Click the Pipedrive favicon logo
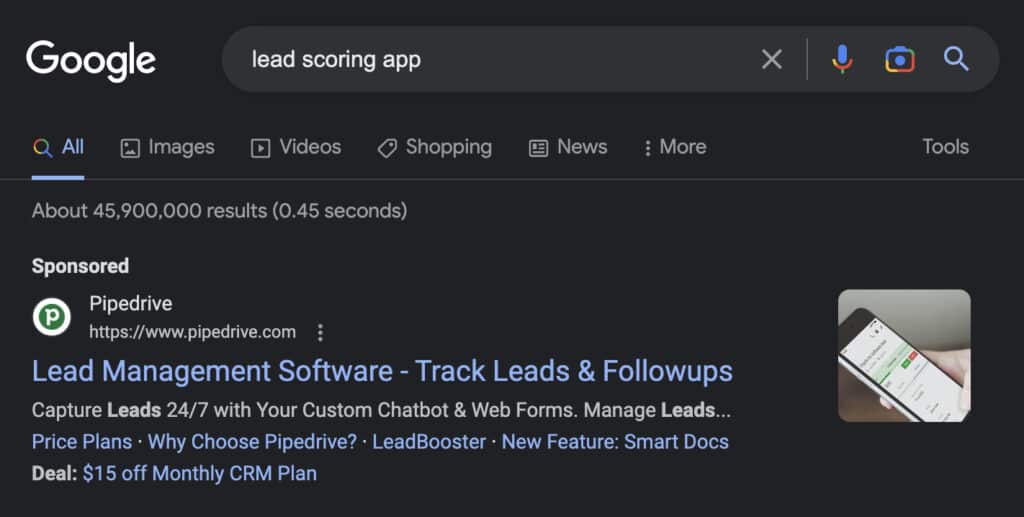Screen dimensions: 1024x517 click(x=52, y=317)
